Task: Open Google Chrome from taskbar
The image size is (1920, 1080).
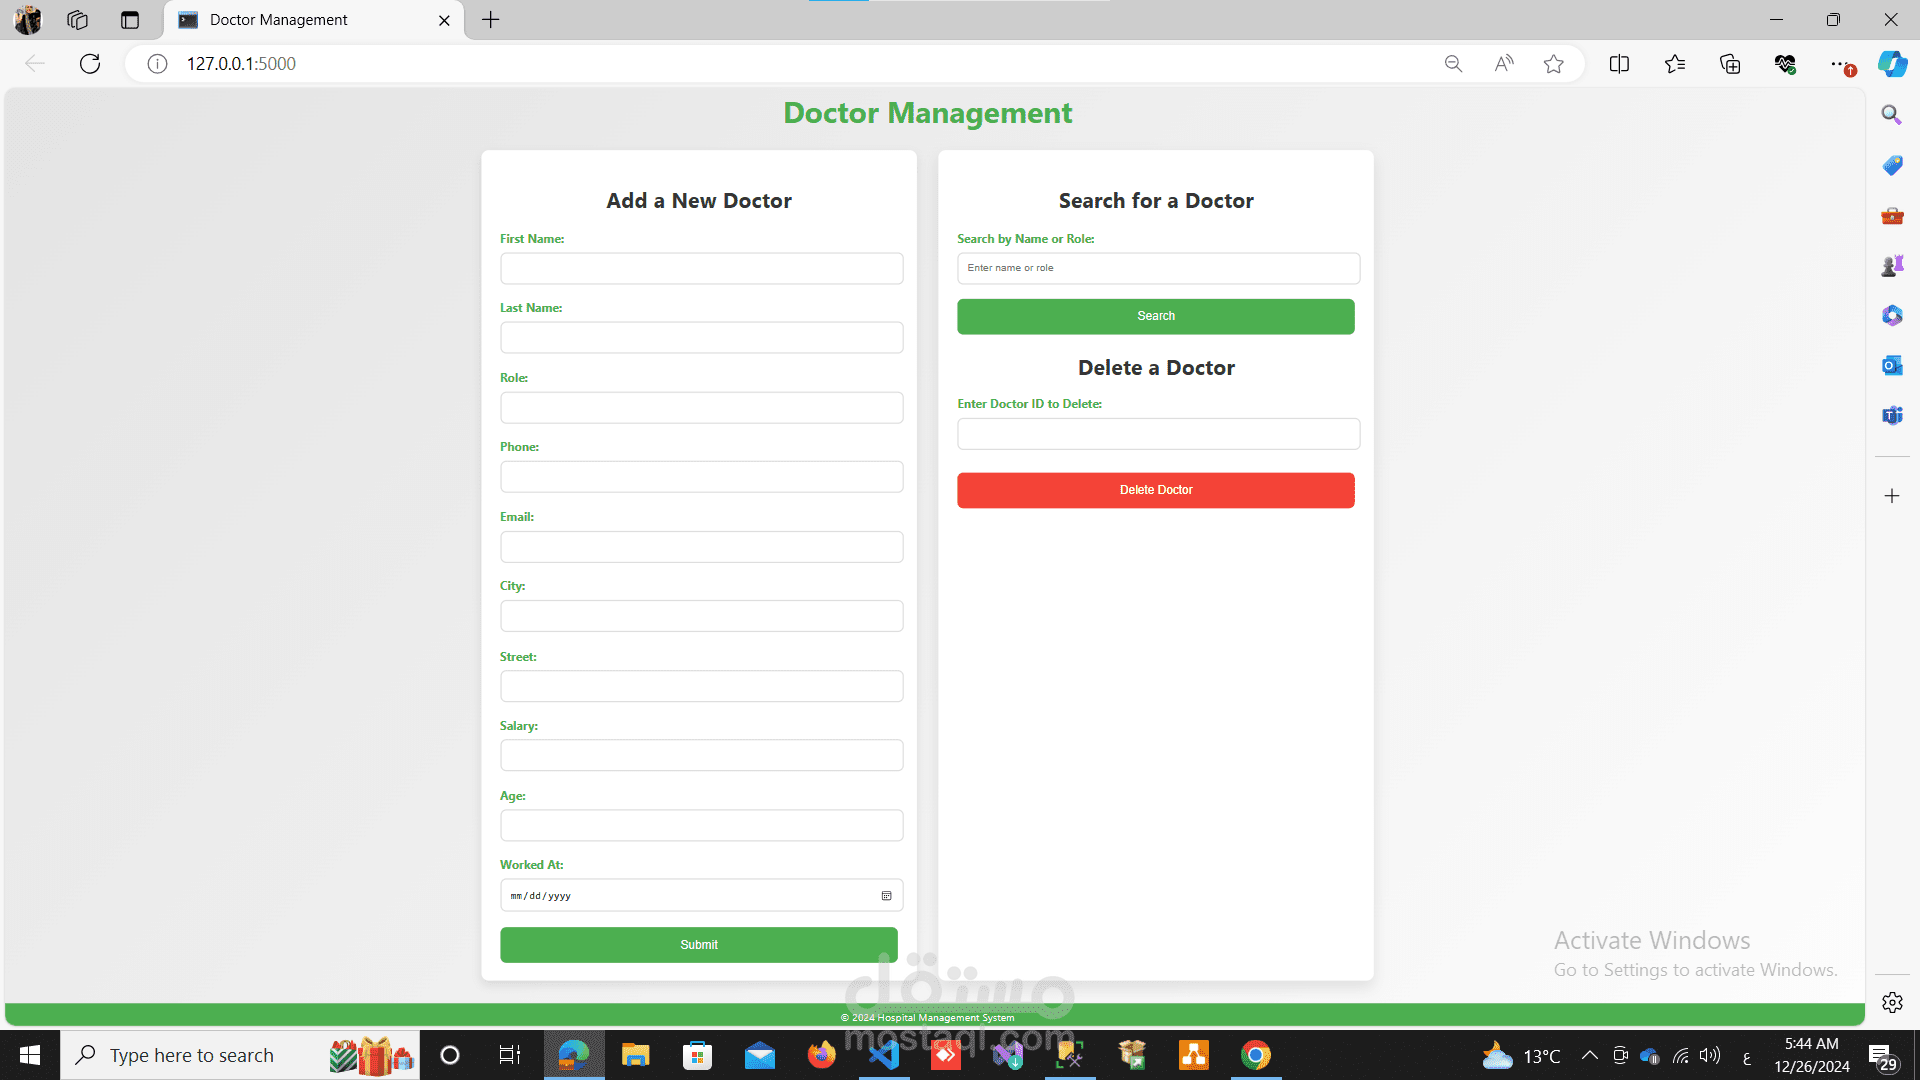Action: 1256,1055
